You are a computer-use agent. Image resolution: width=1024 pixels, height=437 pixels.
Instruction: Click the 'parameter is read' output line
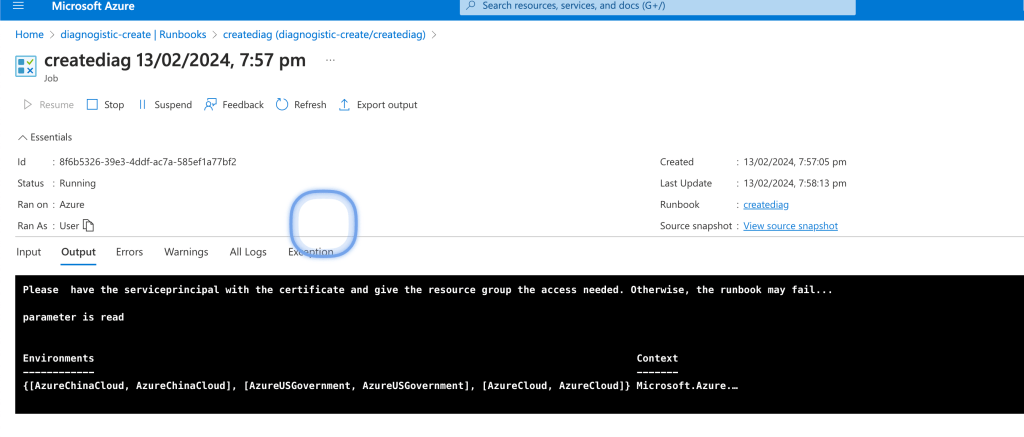coord(73,317)
